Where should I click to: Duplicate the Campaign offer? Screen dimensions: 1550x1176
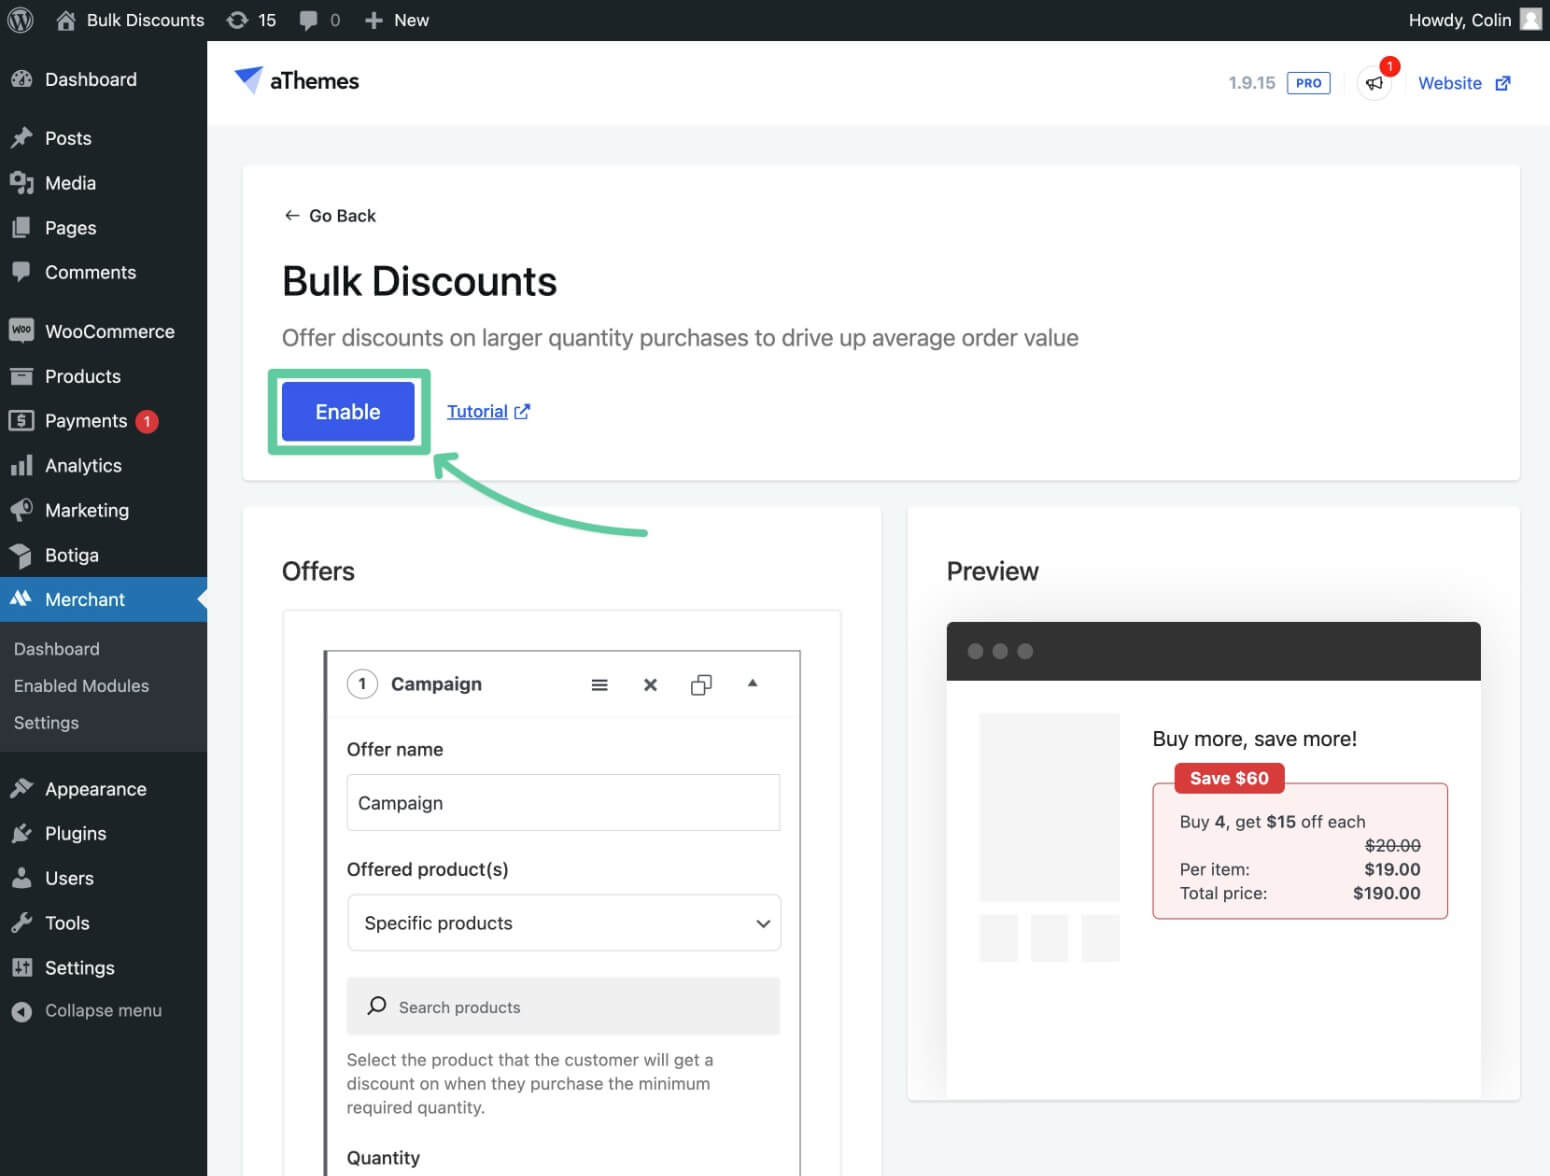[701, 685]
